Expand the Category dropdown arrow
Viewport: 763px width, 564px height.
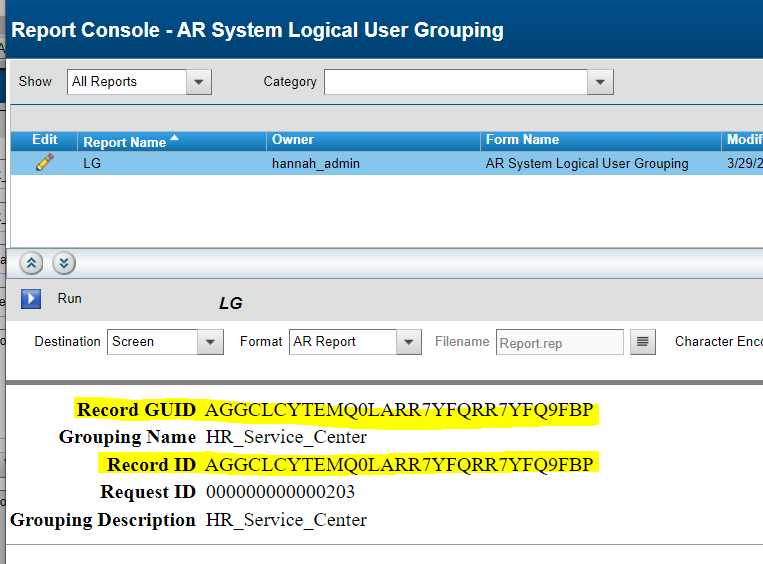coord(600,82)
